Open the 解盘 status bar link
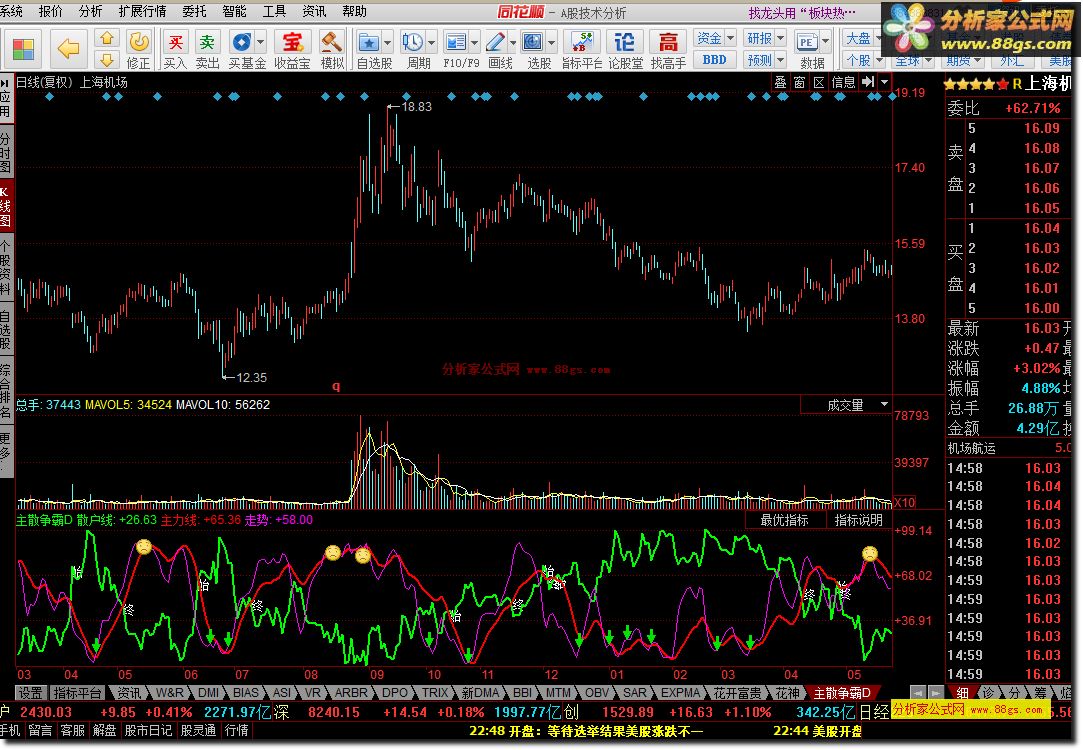The height and width of the screenshot is (750, 1083). click(x=104, y=730)
